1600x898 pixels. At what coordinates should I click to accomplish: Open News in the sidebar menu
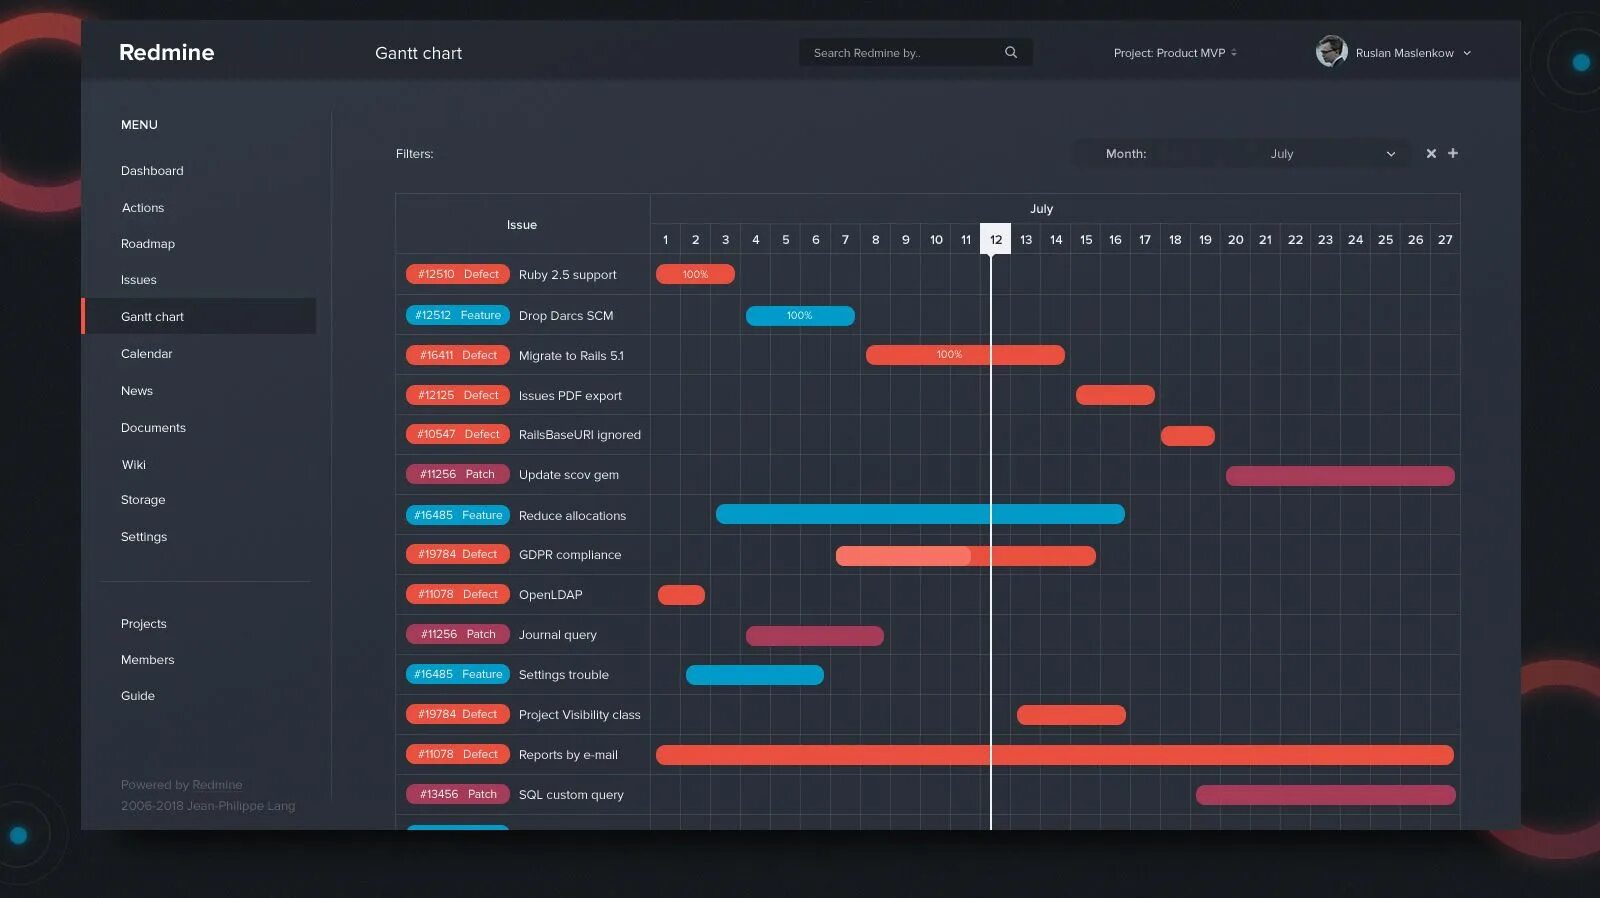(x=137, y=391)
